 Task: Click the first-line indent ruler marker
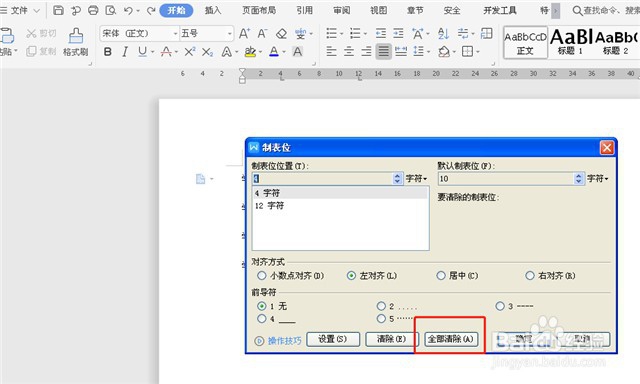pyautogui.click(x=242, y=72)
